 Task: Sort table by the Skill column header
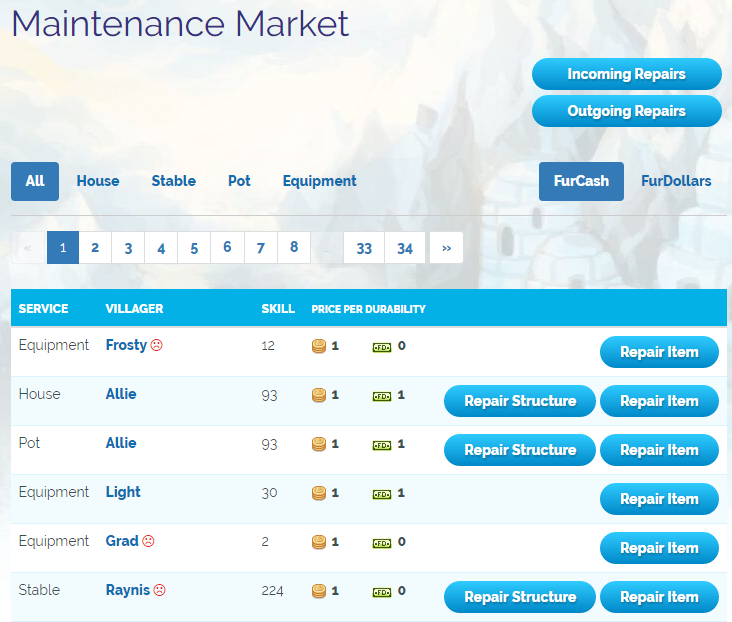278,309
